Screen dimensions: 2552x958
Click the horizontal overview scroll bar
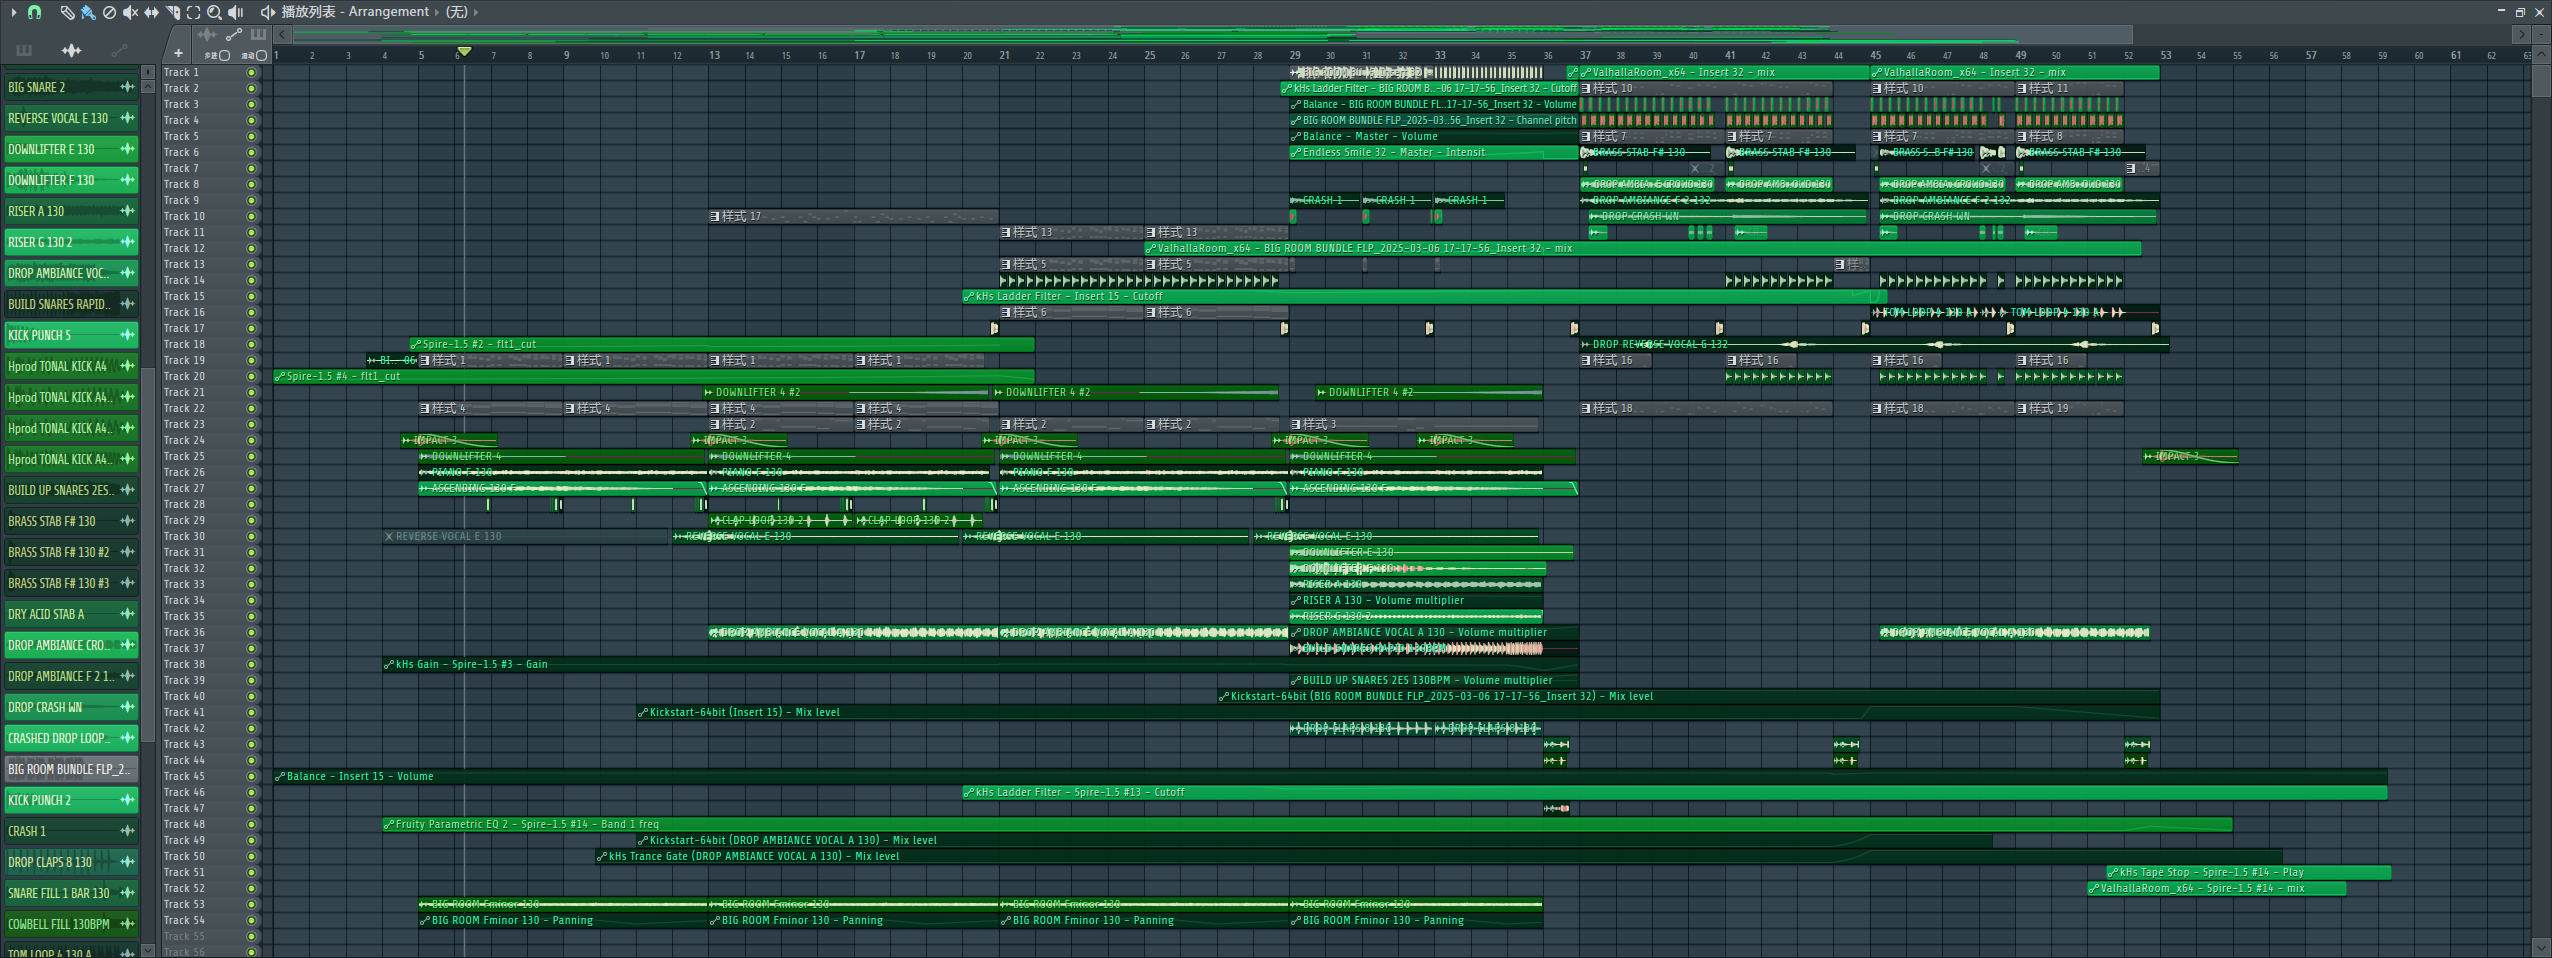[x=1200, y=34]
